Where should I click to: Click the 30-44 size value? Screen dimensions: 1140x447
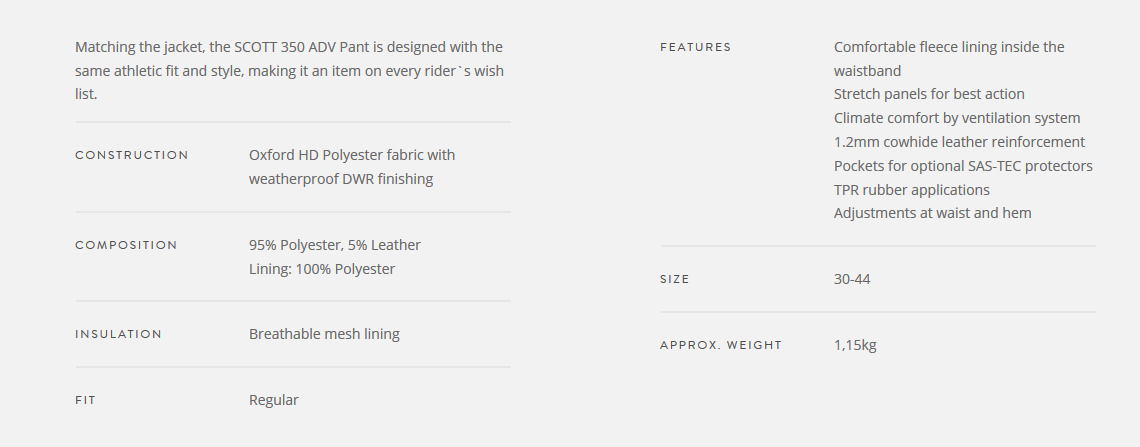(852, 279)
